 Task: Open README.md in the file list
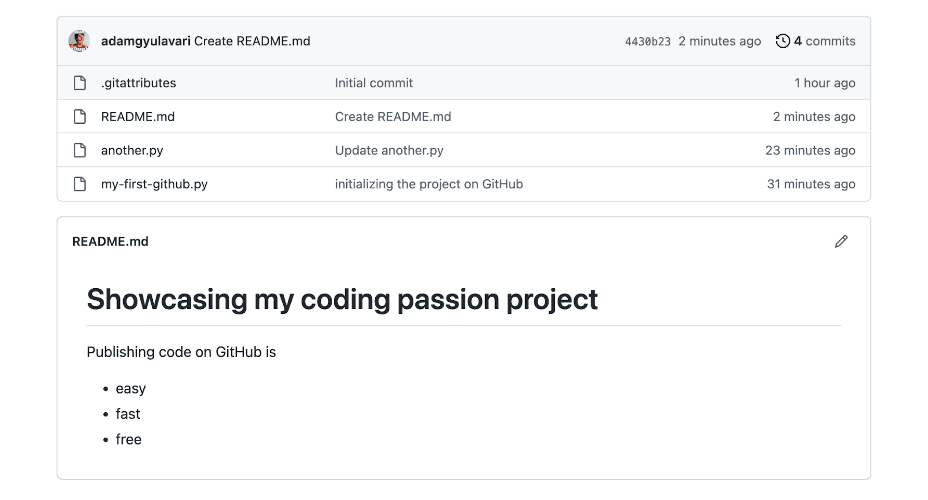(x=137, y=117)
